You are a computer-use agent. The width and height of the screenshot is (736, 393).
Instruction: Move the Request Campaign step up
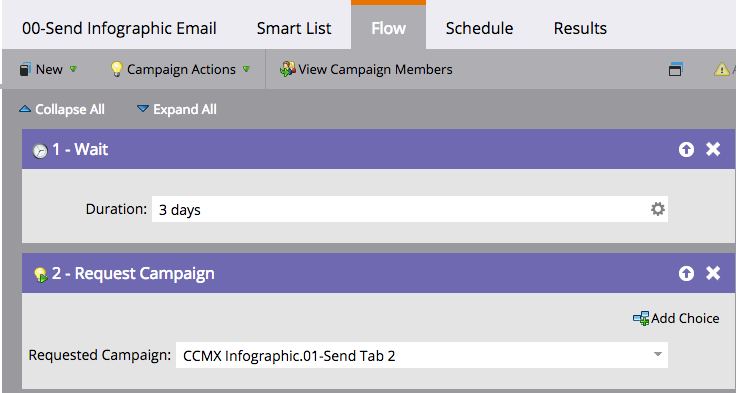pyautogui.click(x=686, y=273)
